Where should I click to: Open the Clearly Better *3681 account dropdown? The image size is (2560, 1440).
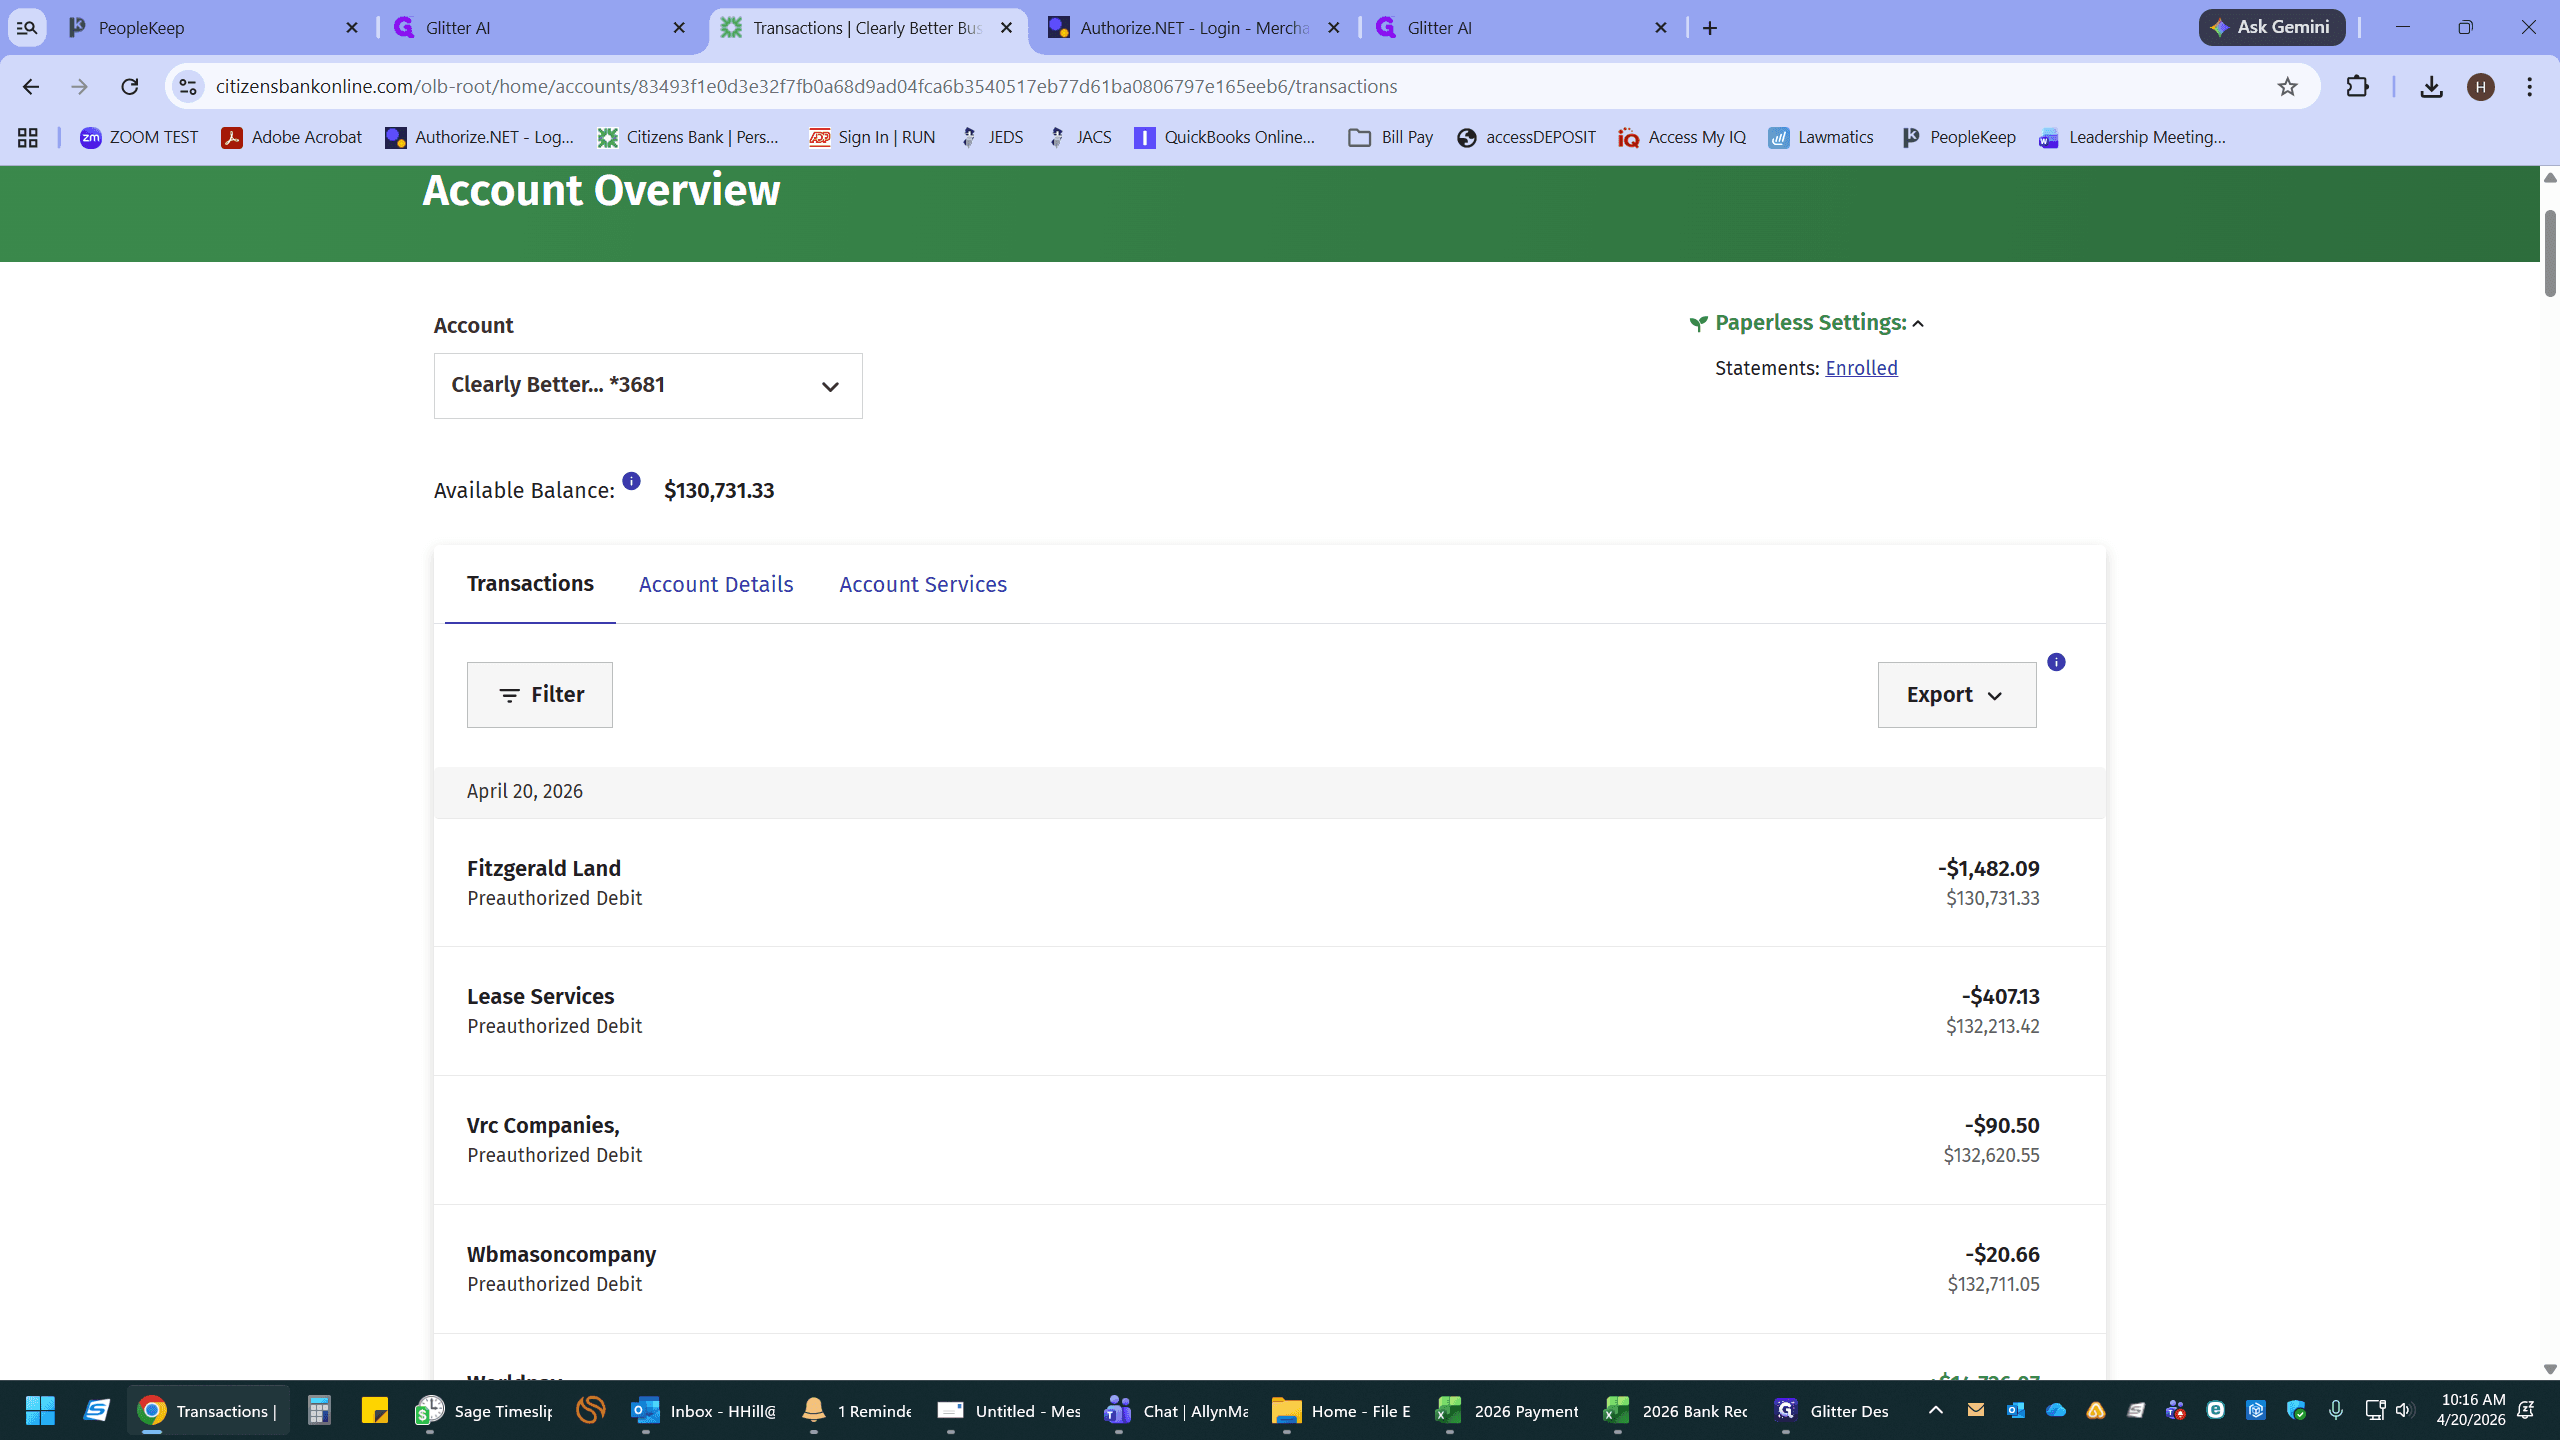(x=648, y=386)
